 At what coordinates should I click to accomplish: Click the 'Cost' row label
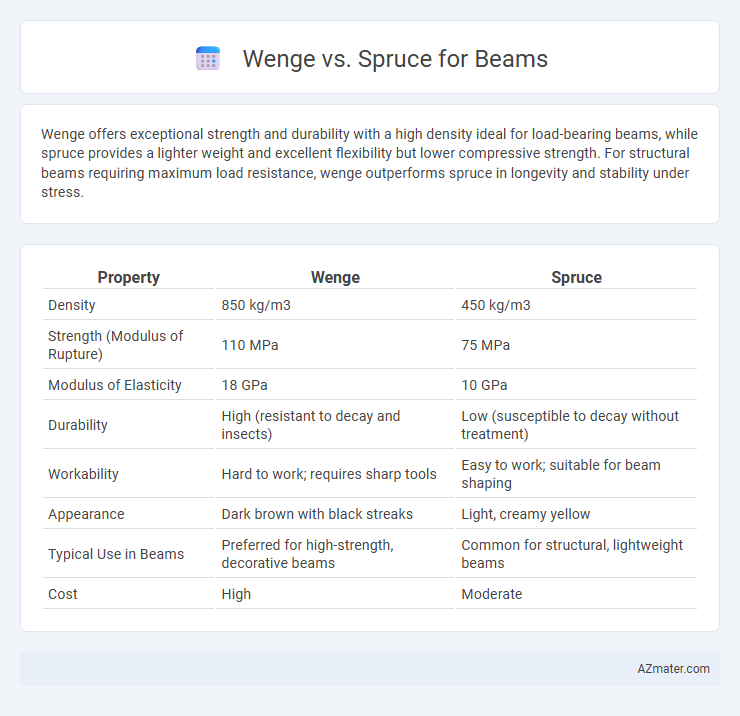[63, 594]
